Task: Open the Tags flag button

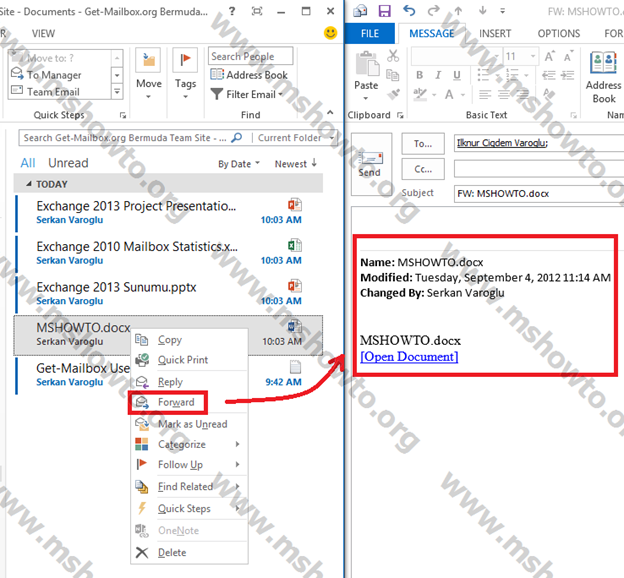Action: point(185,60)
